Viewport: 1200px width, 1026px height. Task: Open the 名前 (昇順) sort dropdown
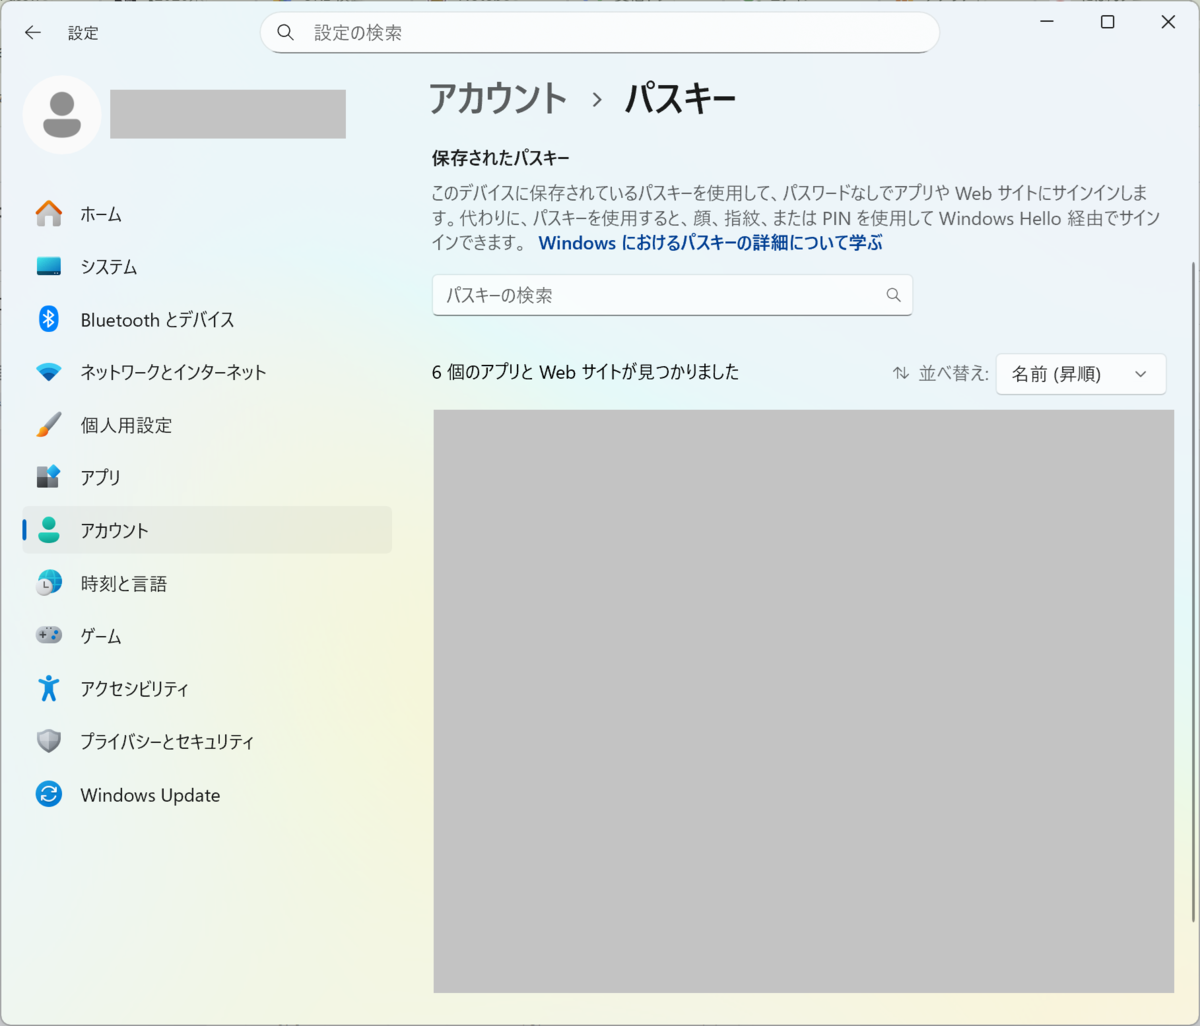(1080, 374)
